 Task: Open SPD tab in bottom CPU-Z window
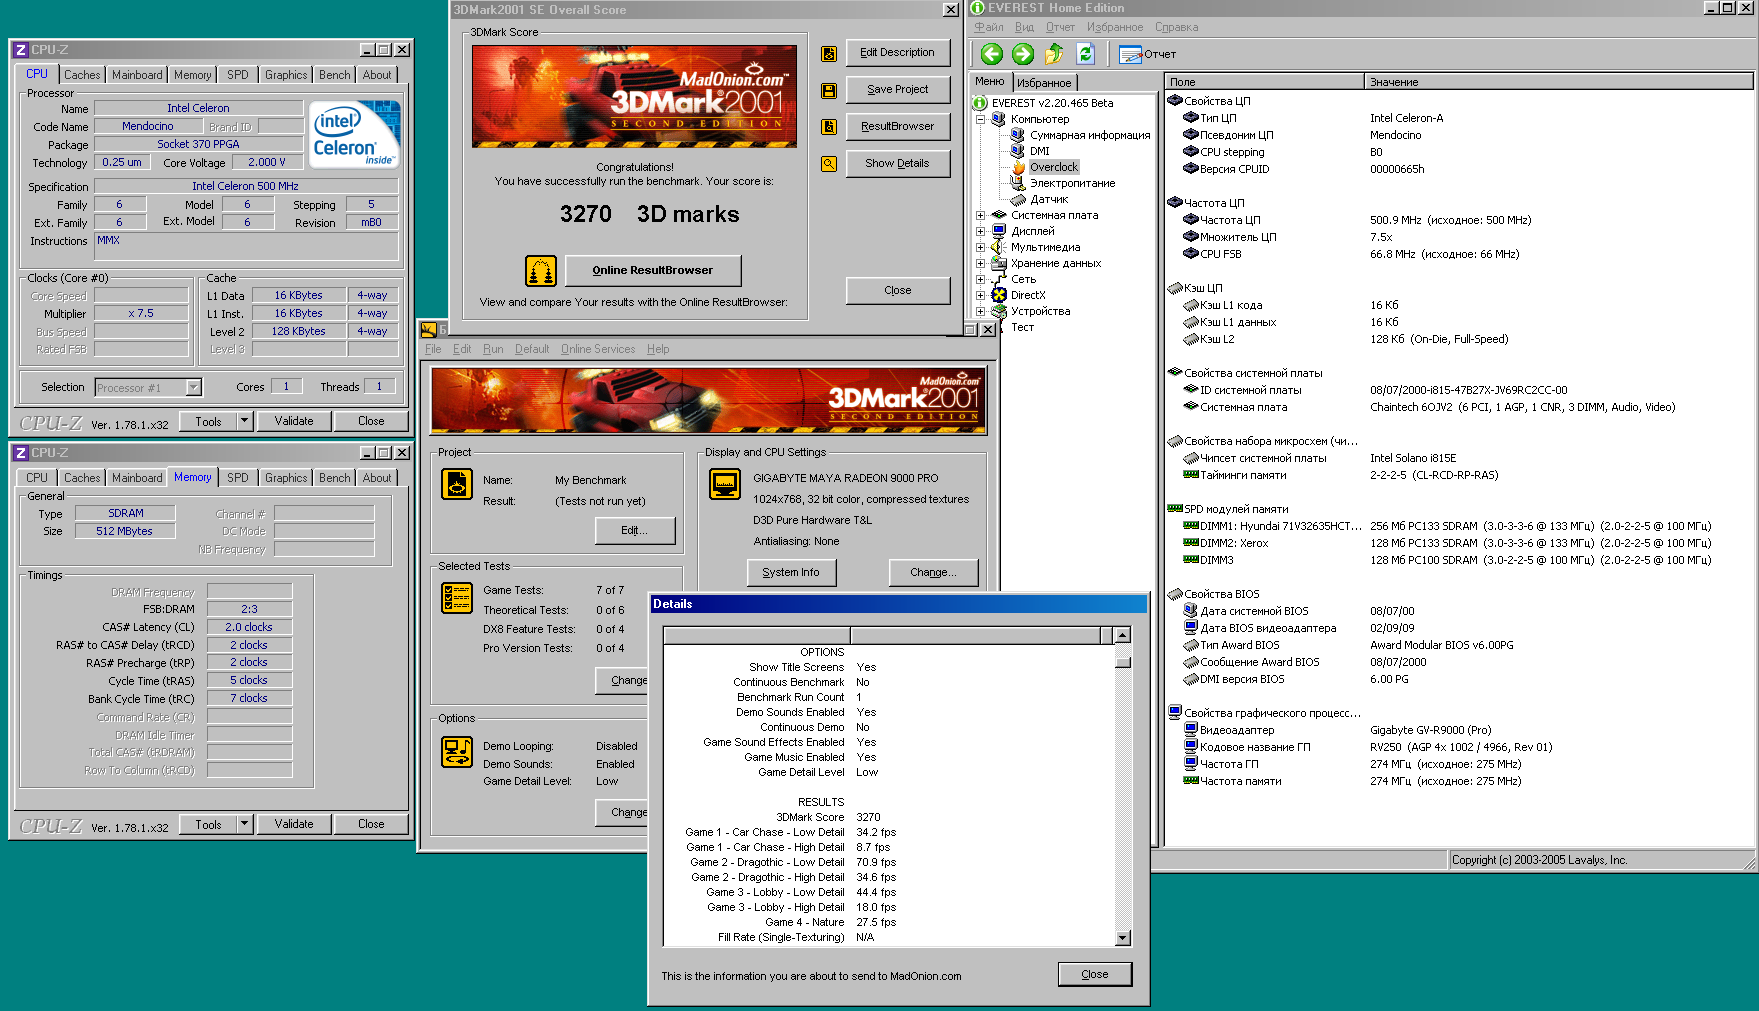pyautogui.click(x=238, y=478)
